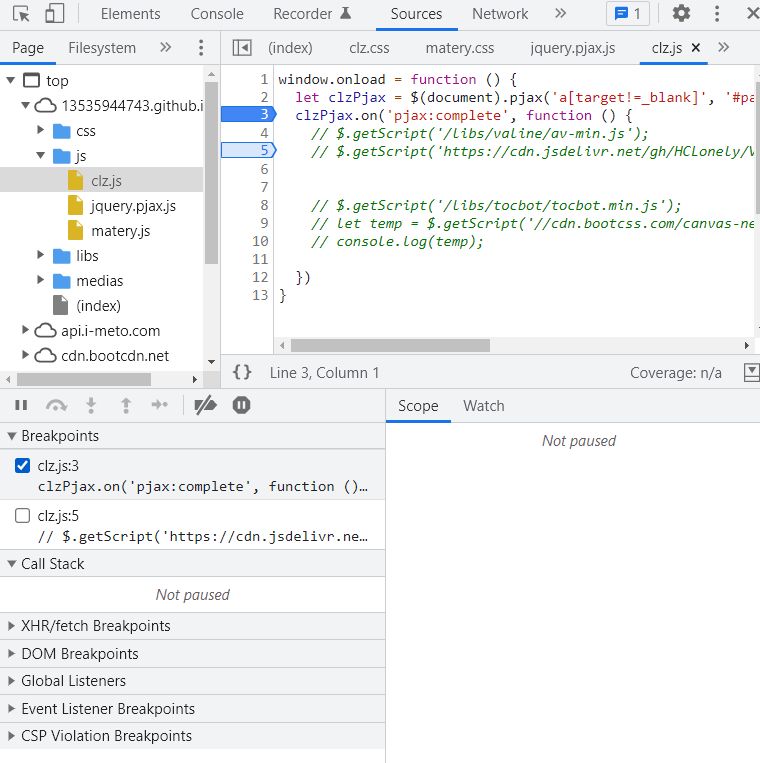Viewport: 760px width, 763px height.
Task: Expand the css folder
Action: pos(42,131)
